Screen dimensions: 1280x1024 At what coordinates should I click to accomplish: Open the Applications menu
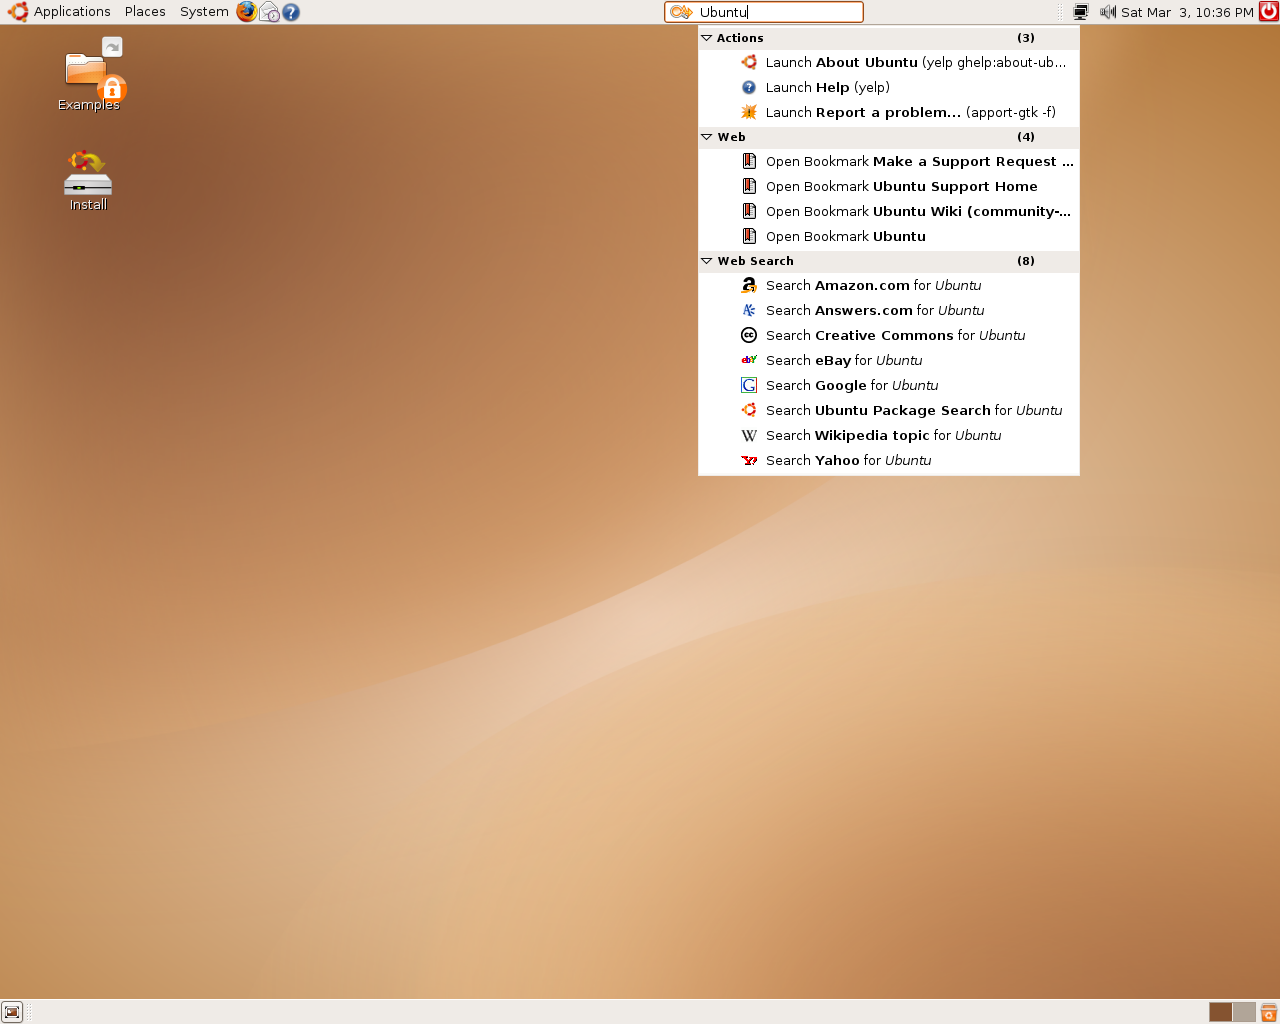coord(72,12)
